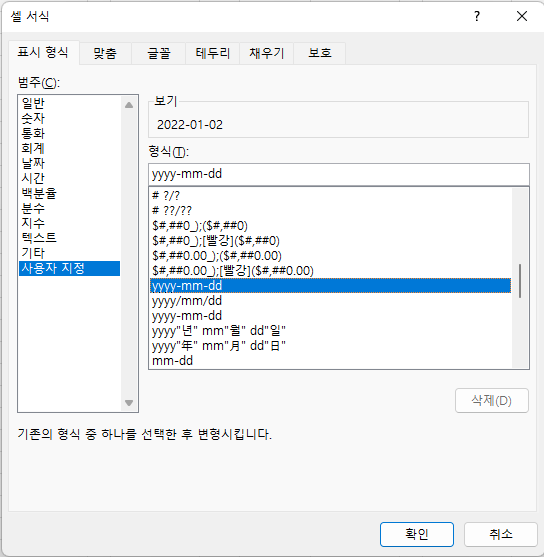Select the highlighted yyyy-mm-dd format

330,286
